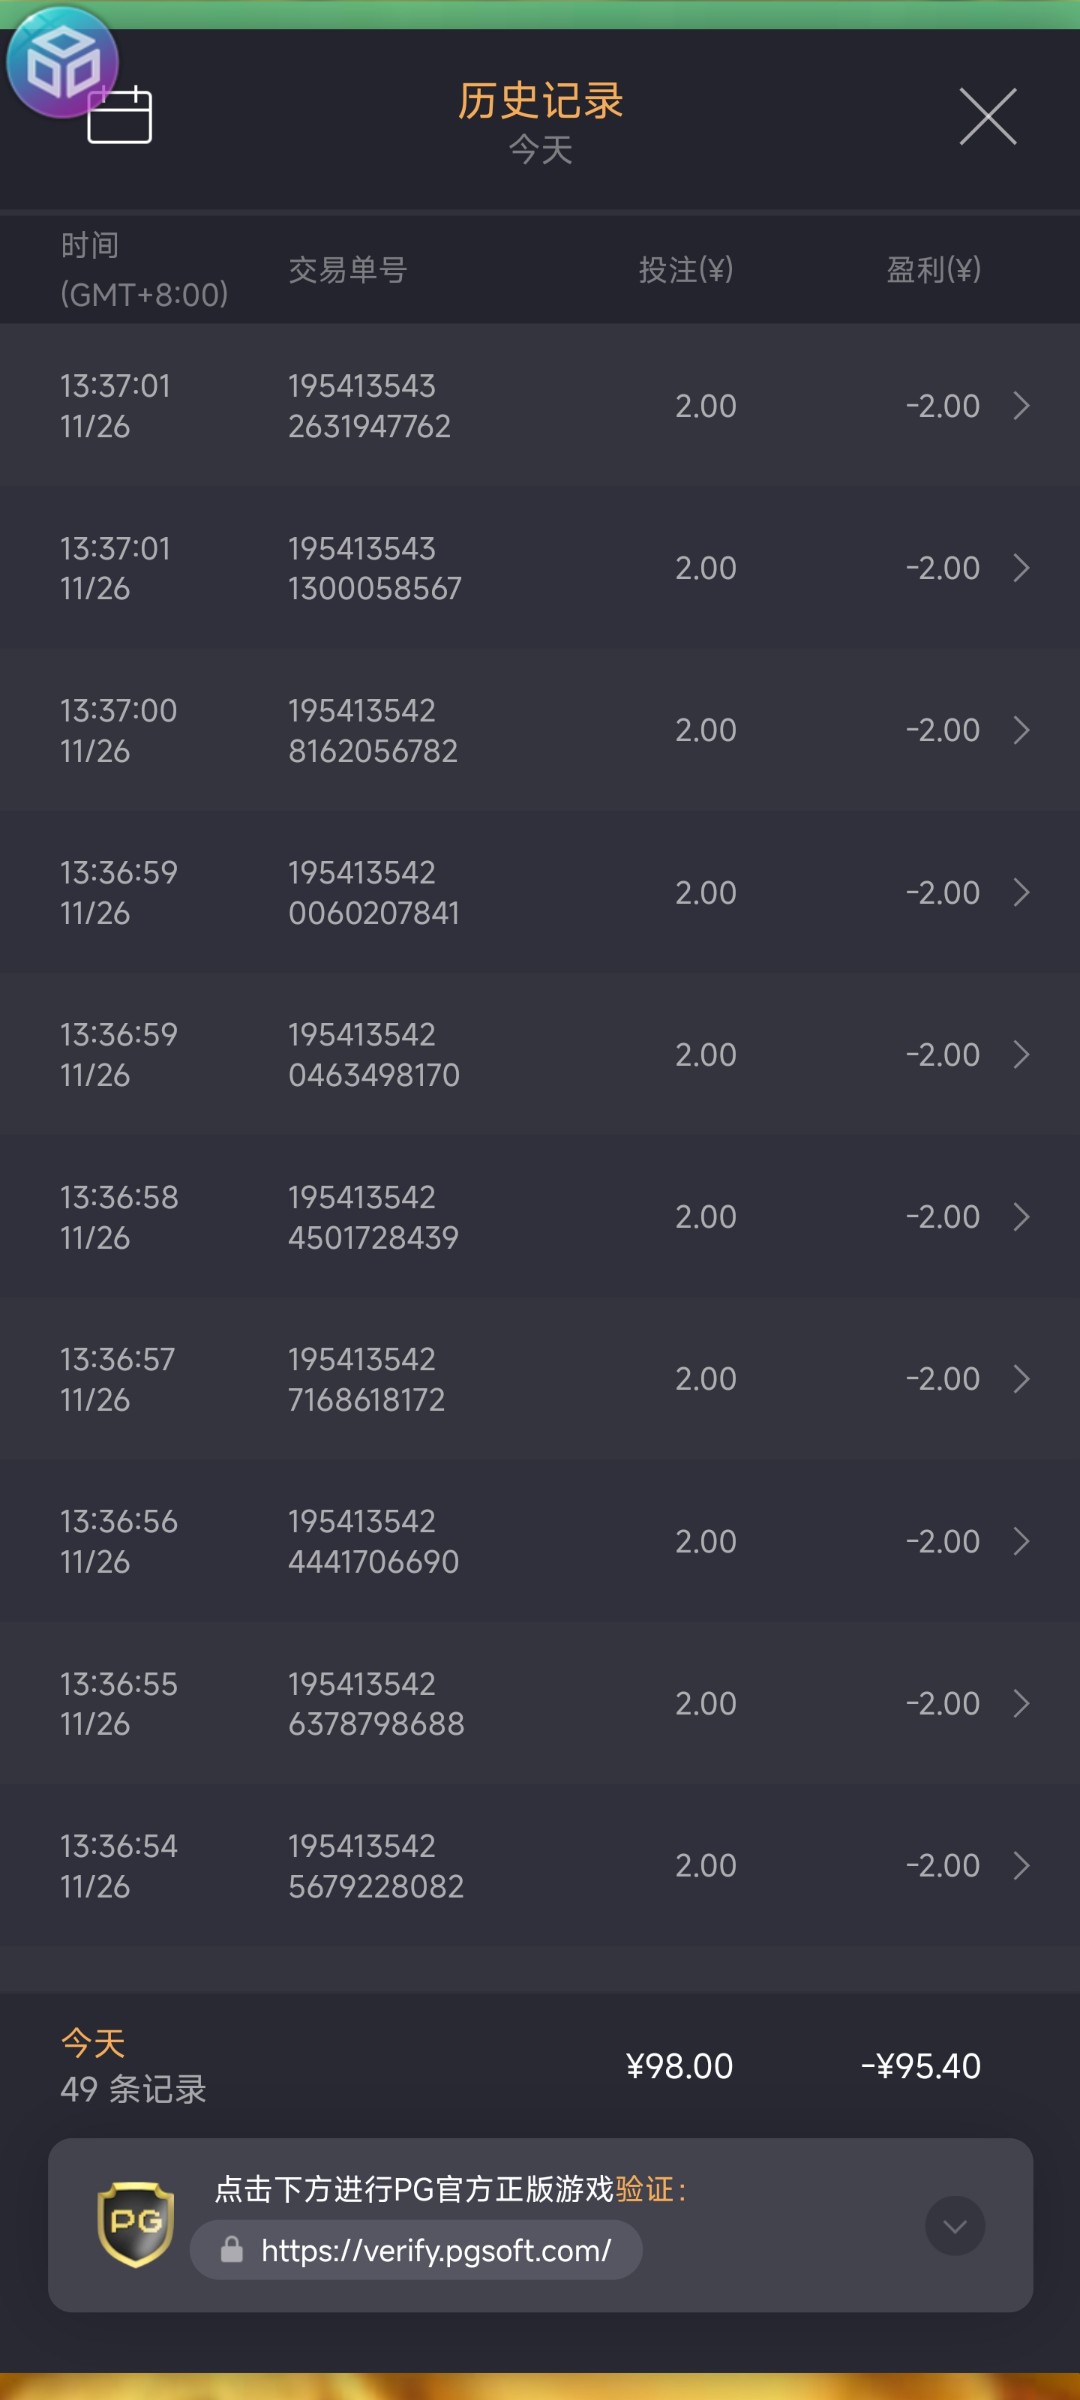Open the verify.pgsoft.com link

click(x=436, y=2250)
